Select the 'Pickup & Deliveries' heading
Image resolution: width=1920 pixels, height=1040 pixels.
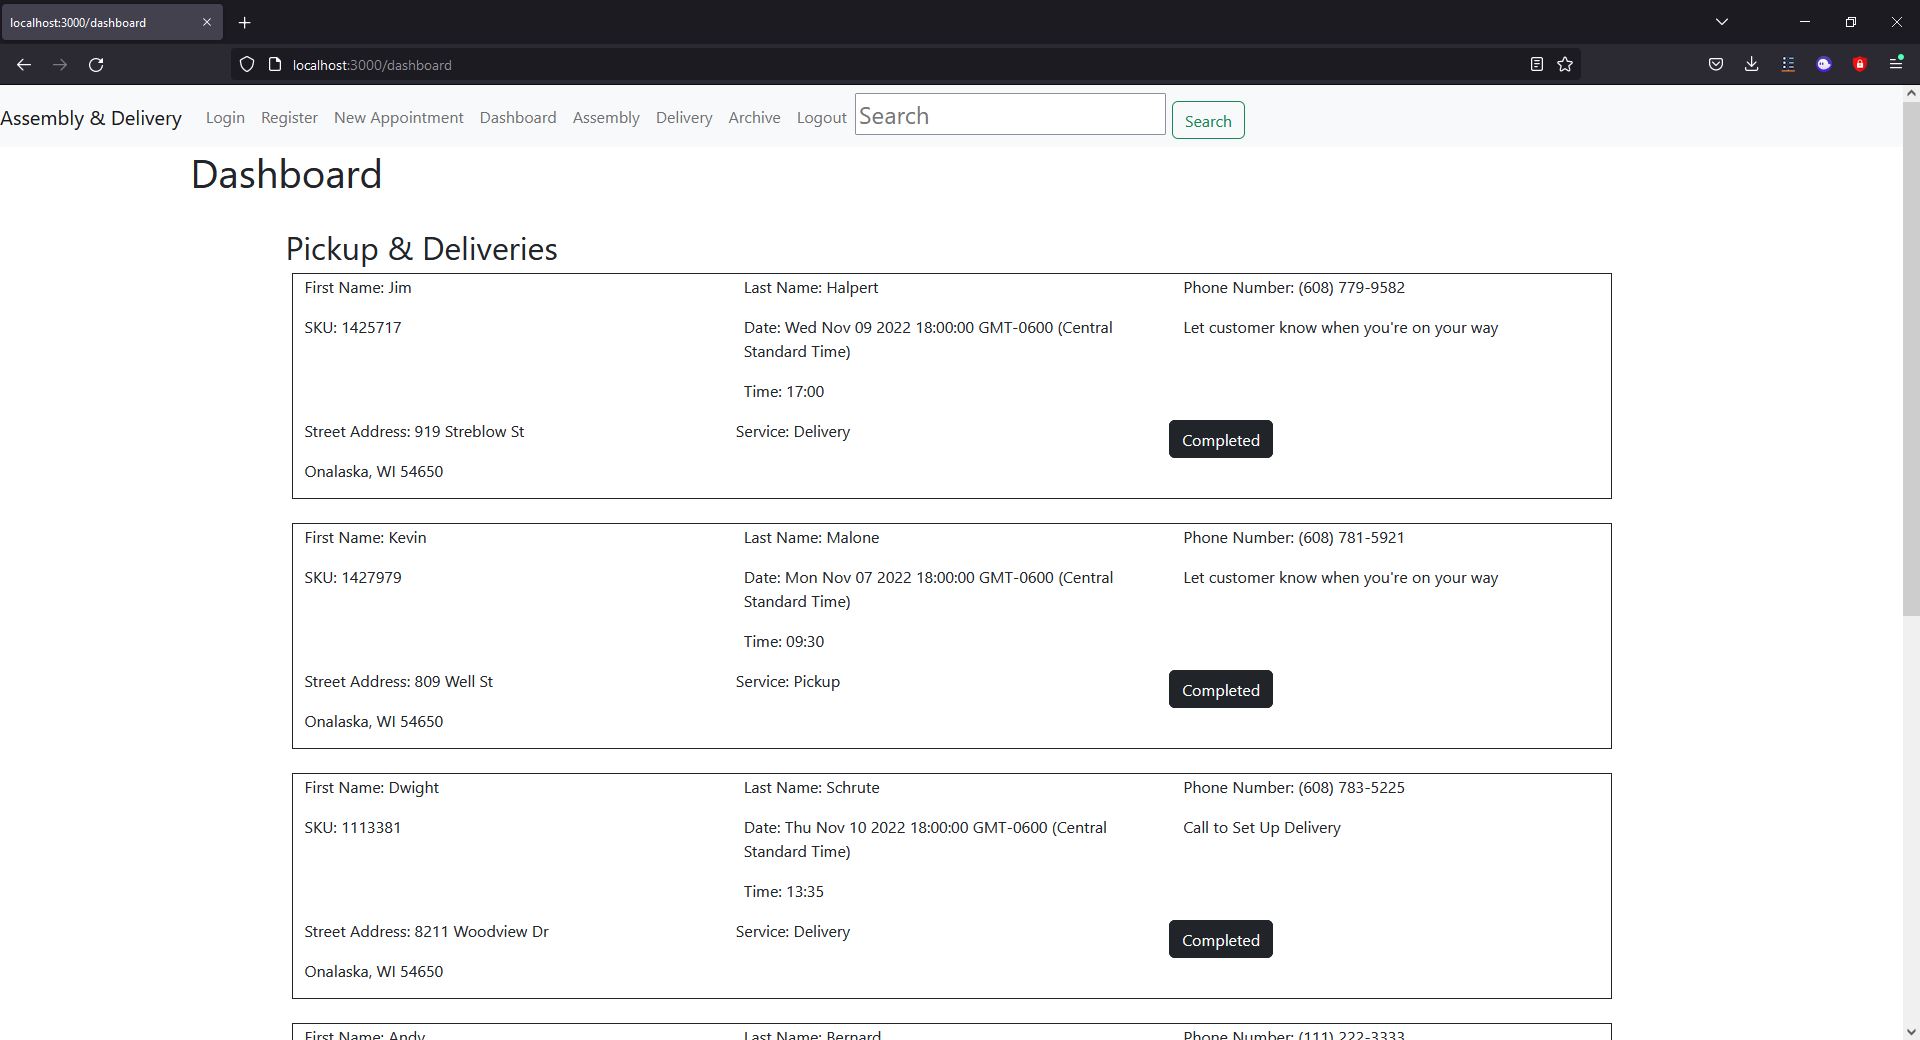pos(421,249)
